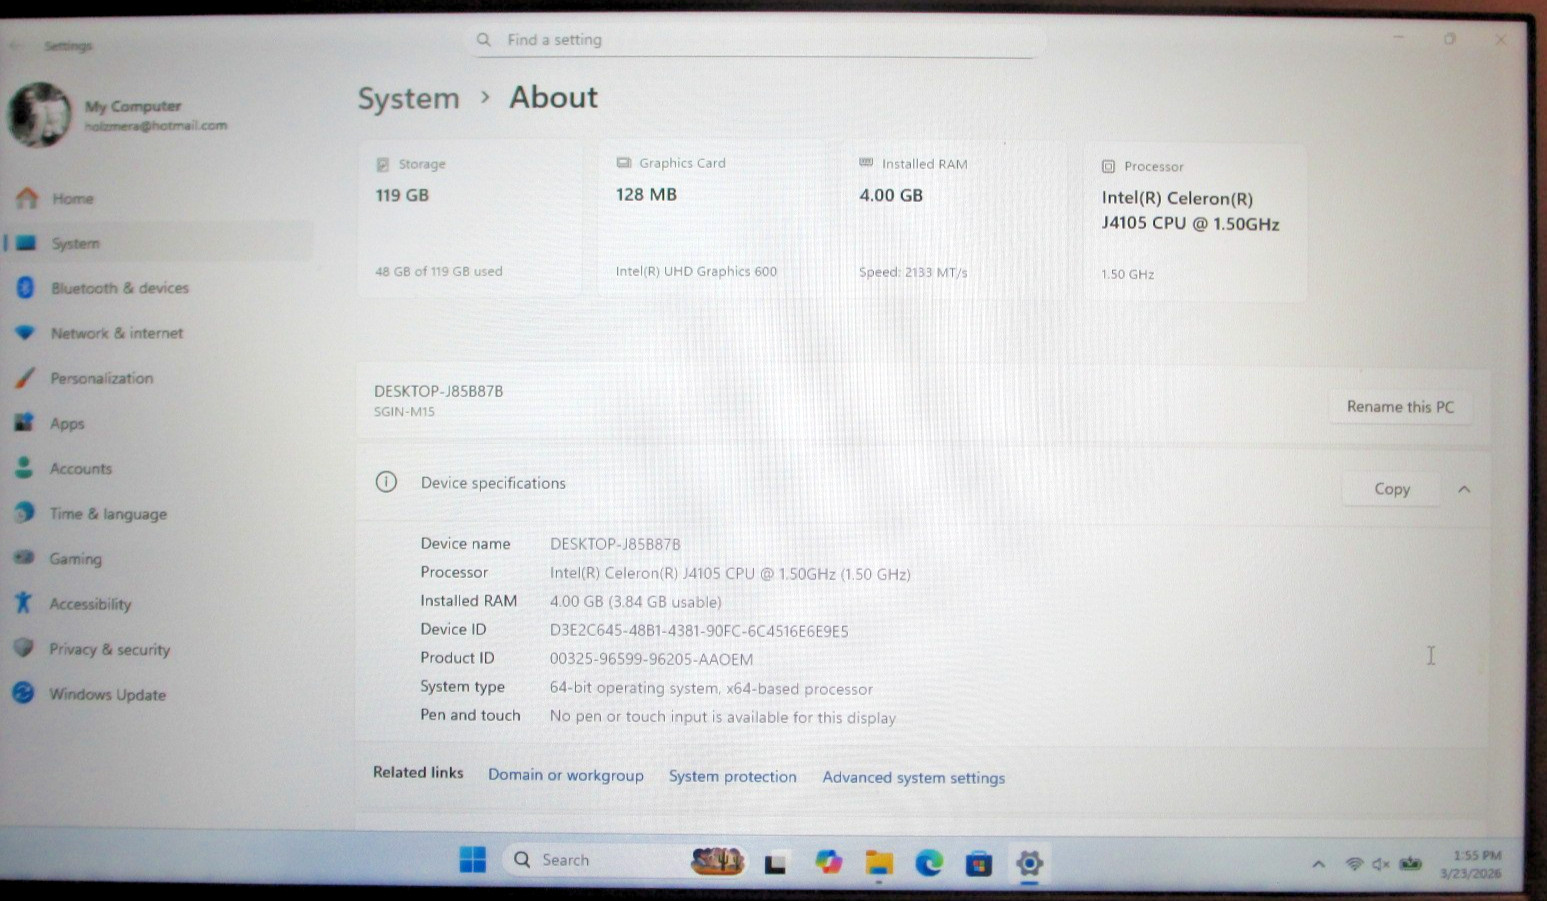Open the Domain or workgroup link
This screenshot has height=901, width=1547.
[566, 775]
